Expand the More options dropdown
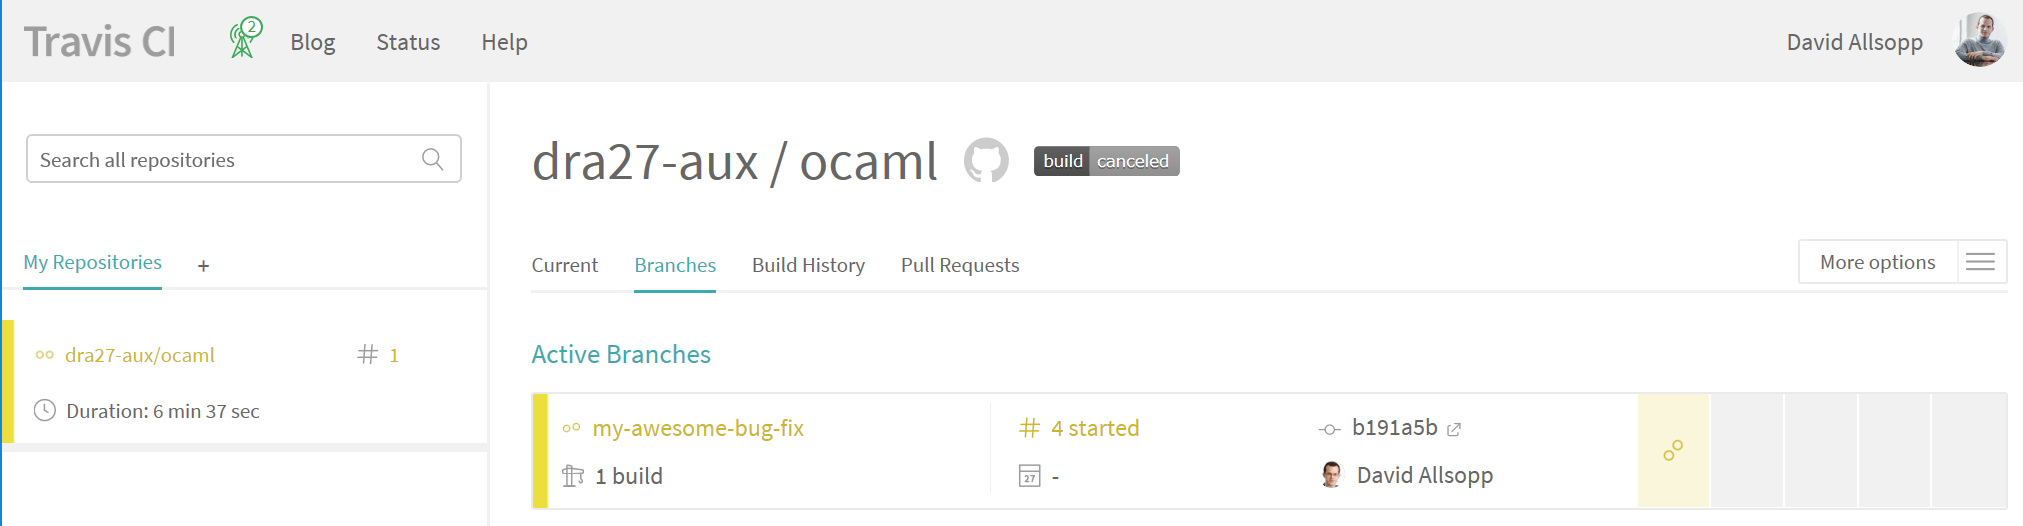The width and height of the screenshot is (2023, 526). coord(1877,262)
